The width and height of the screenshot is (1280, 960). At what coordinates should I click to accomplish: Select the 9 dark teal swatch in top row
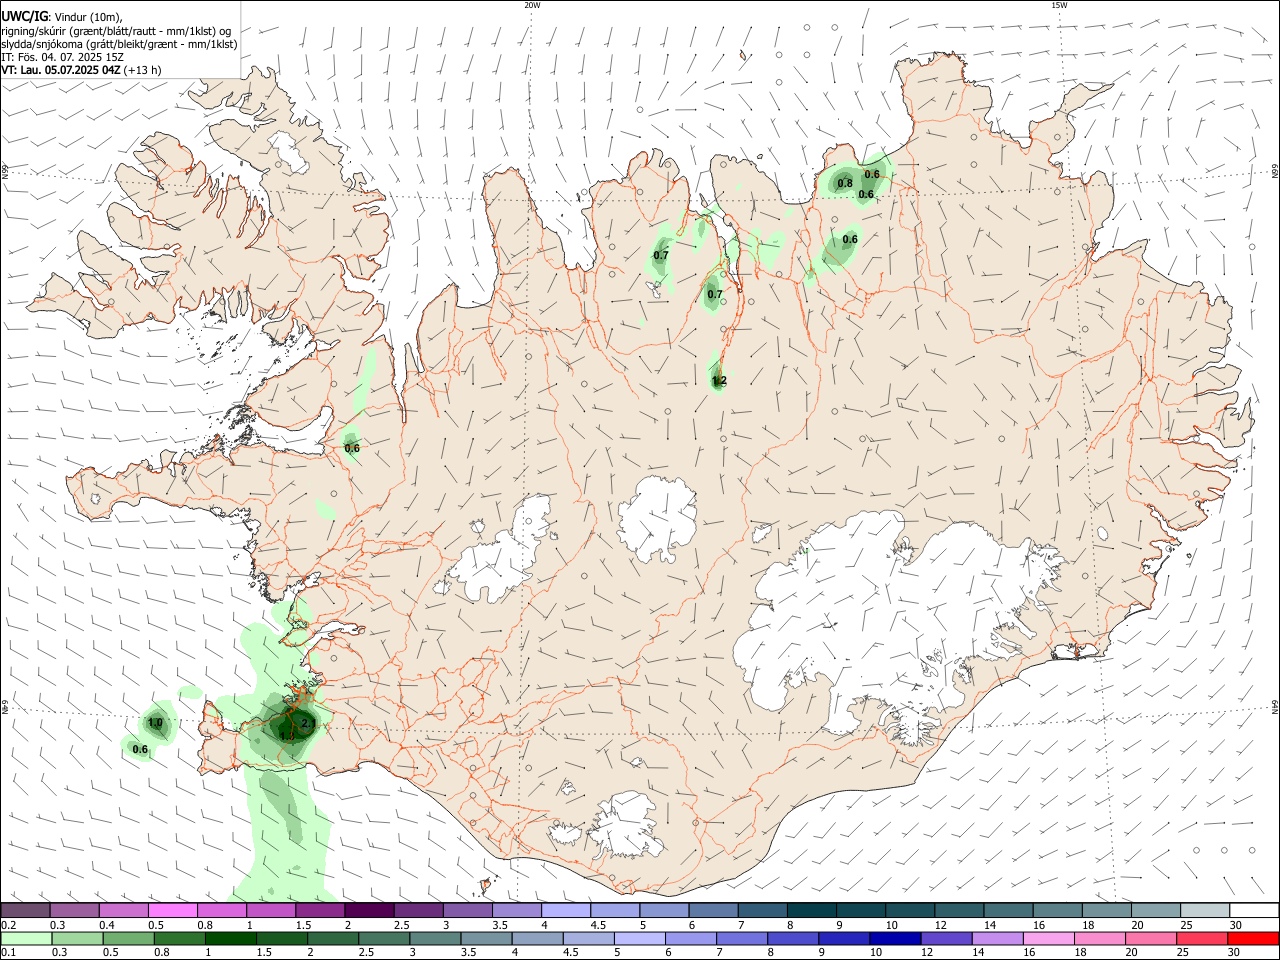(861, 911)
